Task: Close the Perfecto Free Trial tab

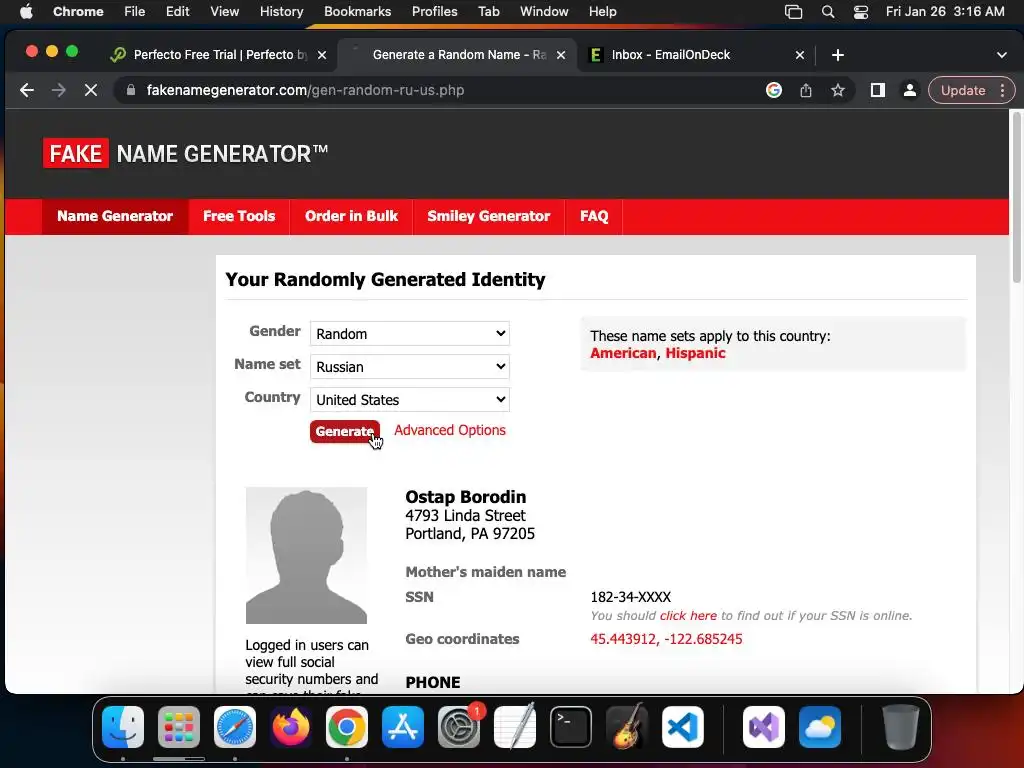Action: [x=322, y=55]
